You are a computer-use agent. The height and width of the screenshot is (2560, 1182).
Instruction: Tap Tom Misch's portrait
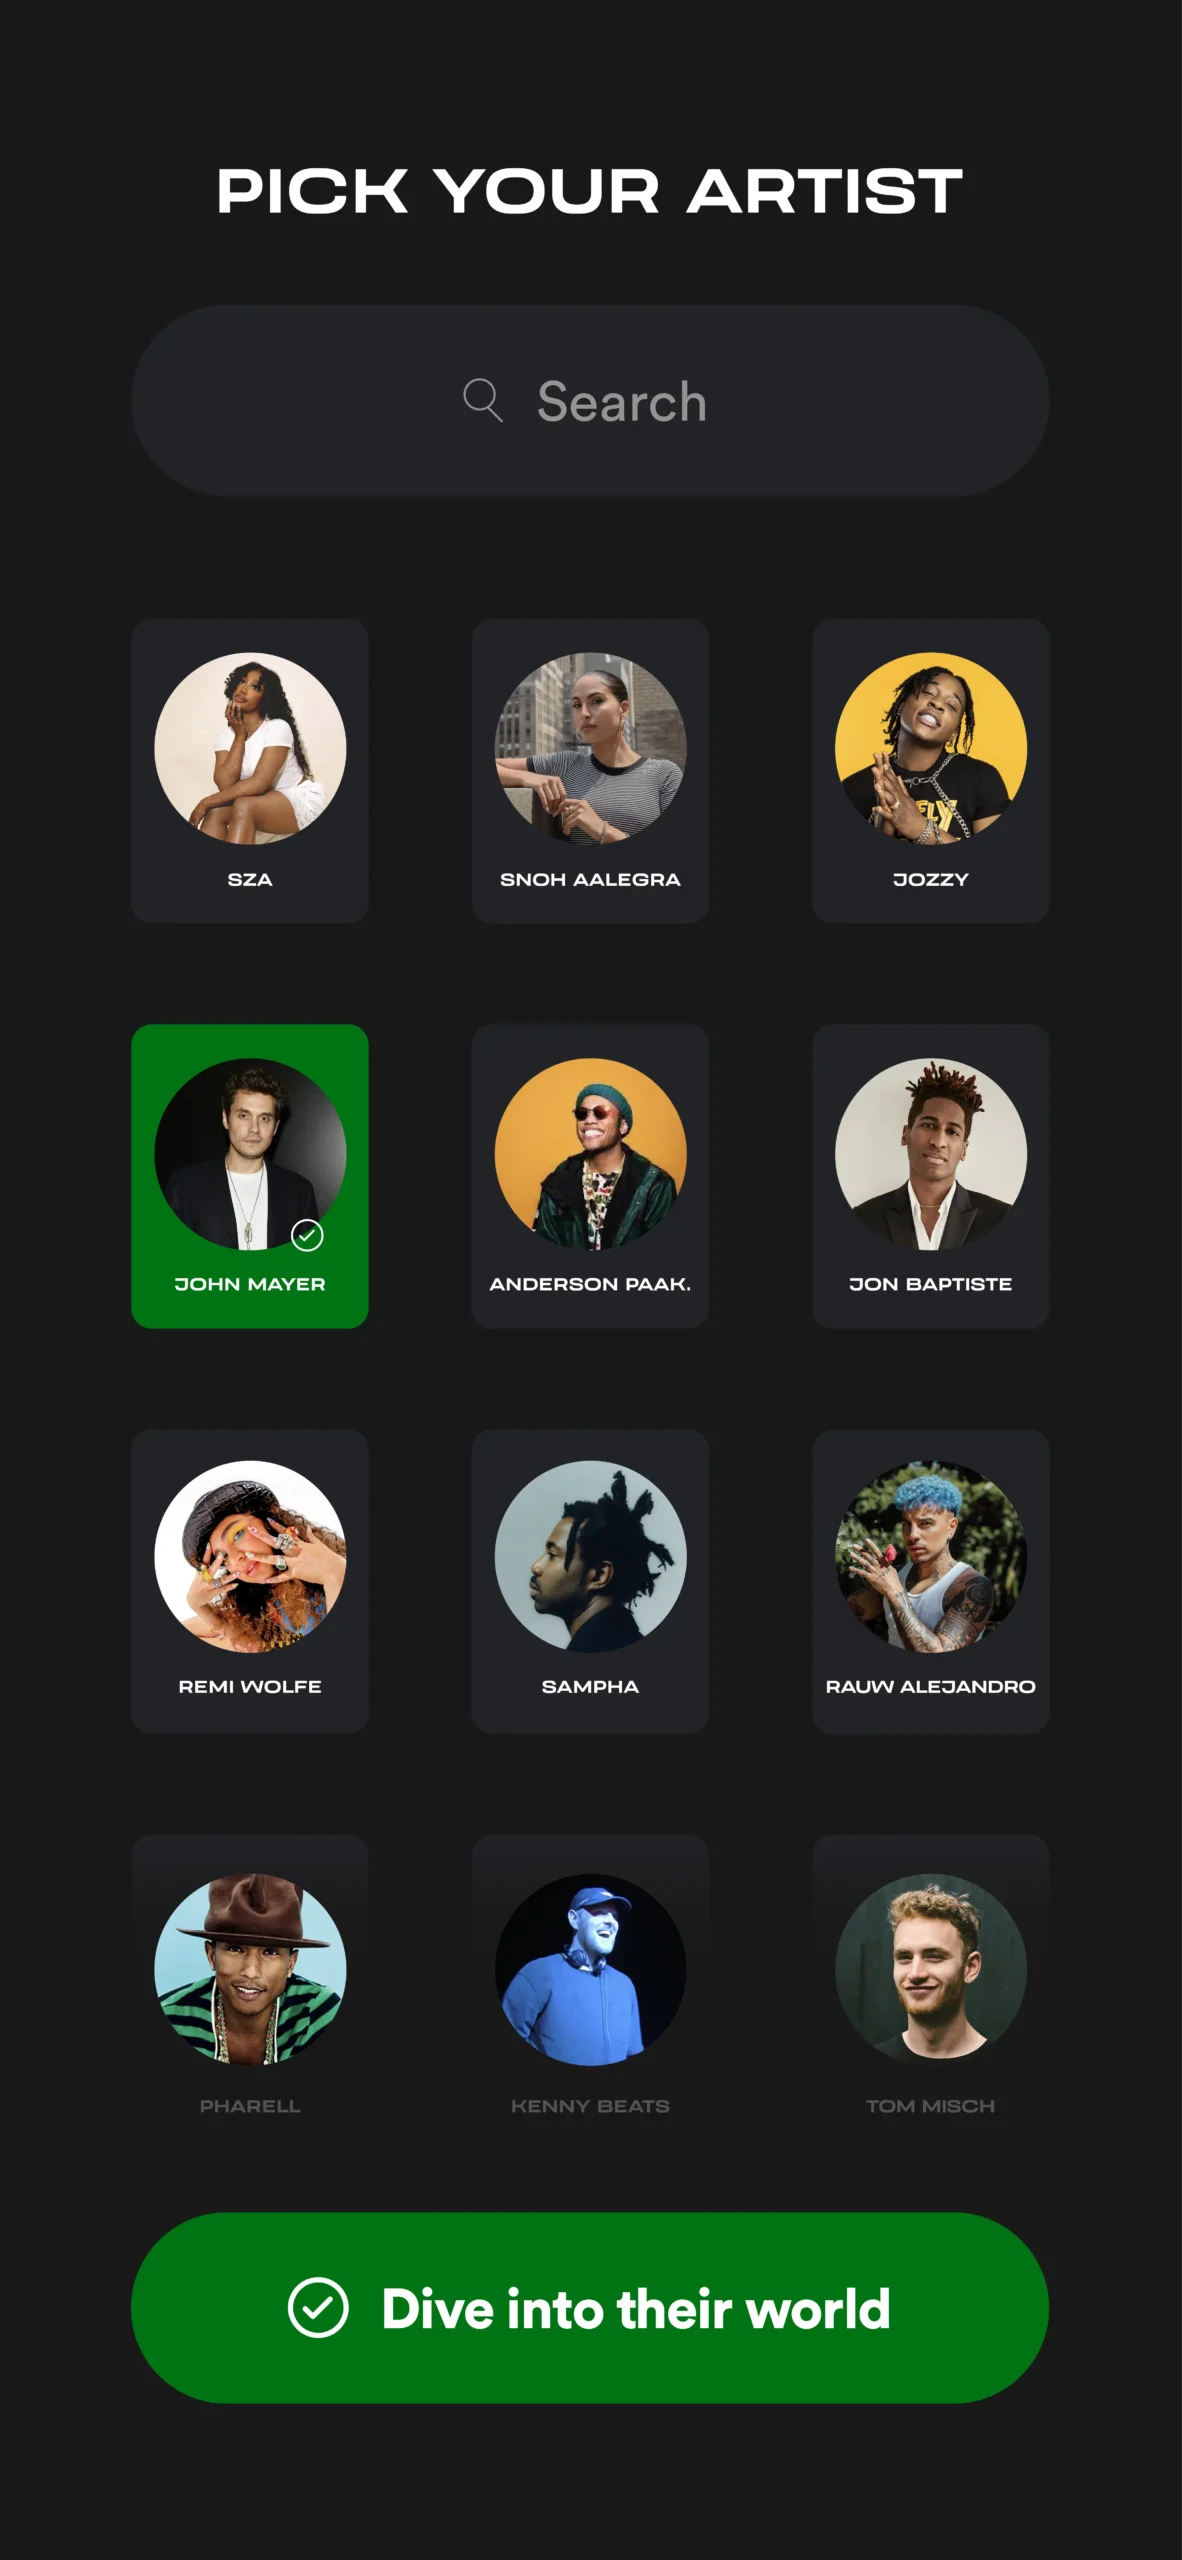[x=931, y=1969]
